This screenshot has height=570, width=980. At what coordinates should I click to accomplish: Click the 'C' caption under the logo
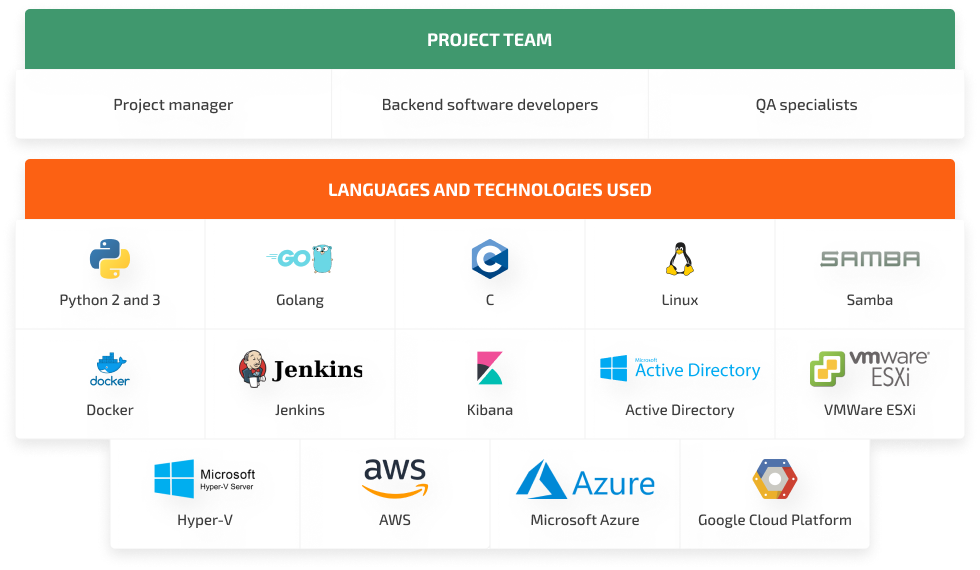click(x=490, y=300)
